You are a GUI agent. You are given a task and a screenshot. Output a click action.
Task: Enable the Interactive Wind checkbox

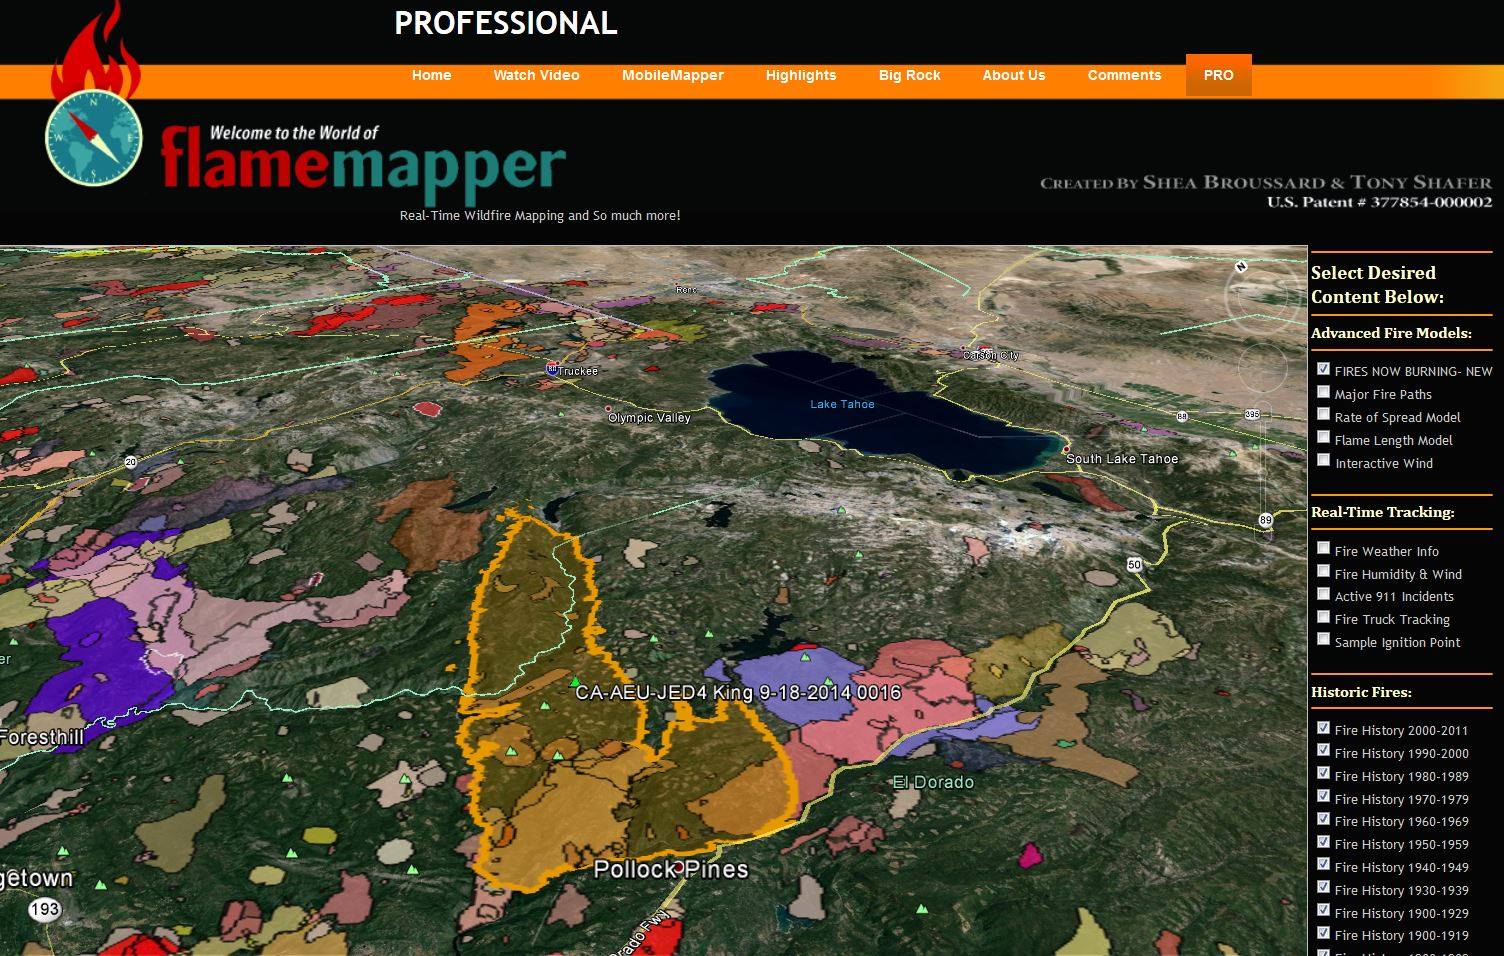click(1323, 461)
